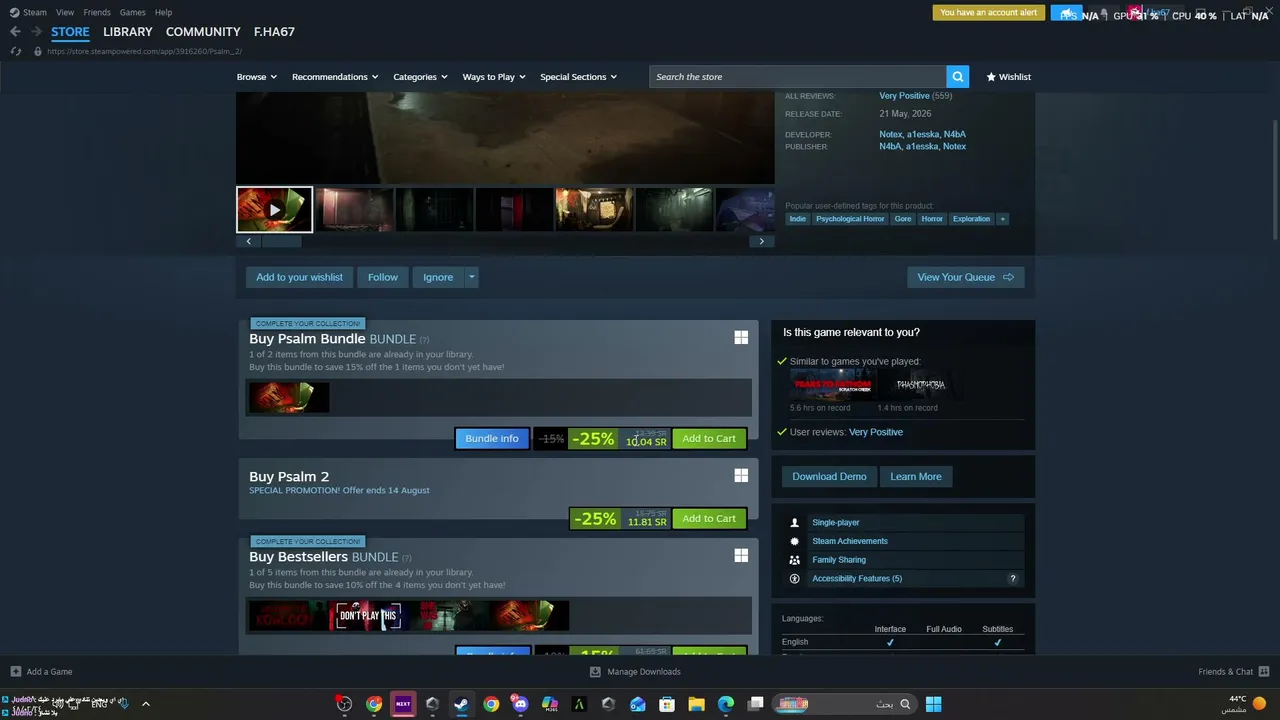The width and height of the screenshot is (1280, 720).
Task: Open the F.HA67 profile tab
Action: point(274,32)
